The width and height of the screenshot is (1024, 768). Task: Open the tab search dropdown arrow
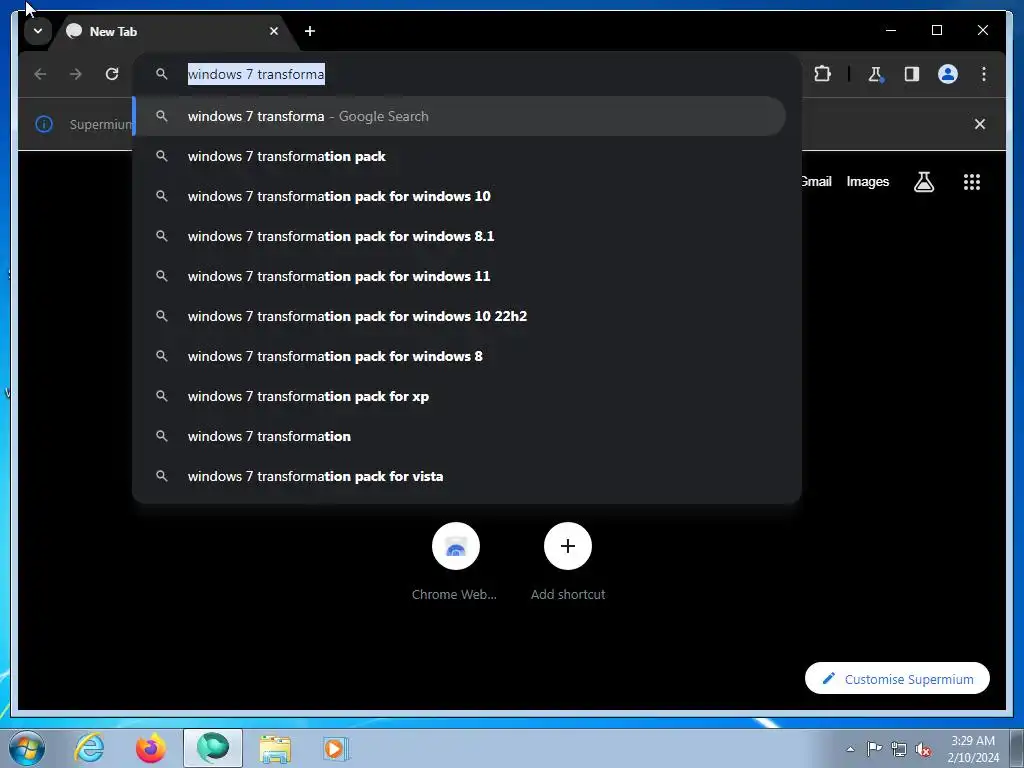pyautogui.click(x=38, y=31)
